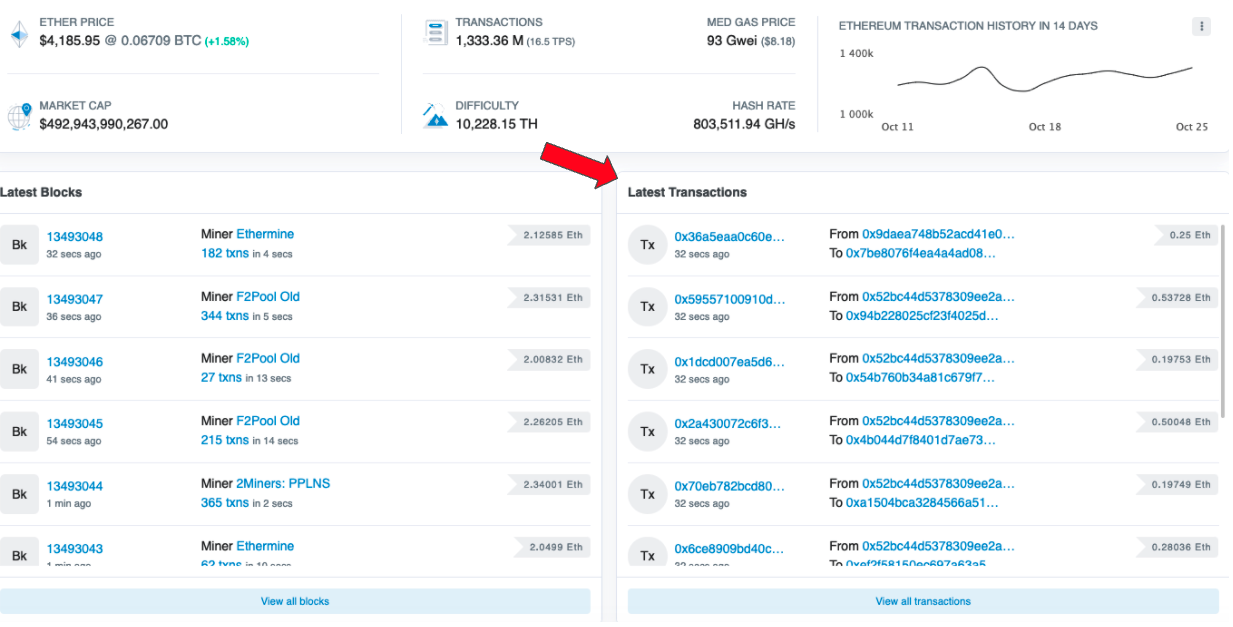Click the View all transactions button
The image size is (1233, 627).
tap(923, 601)
